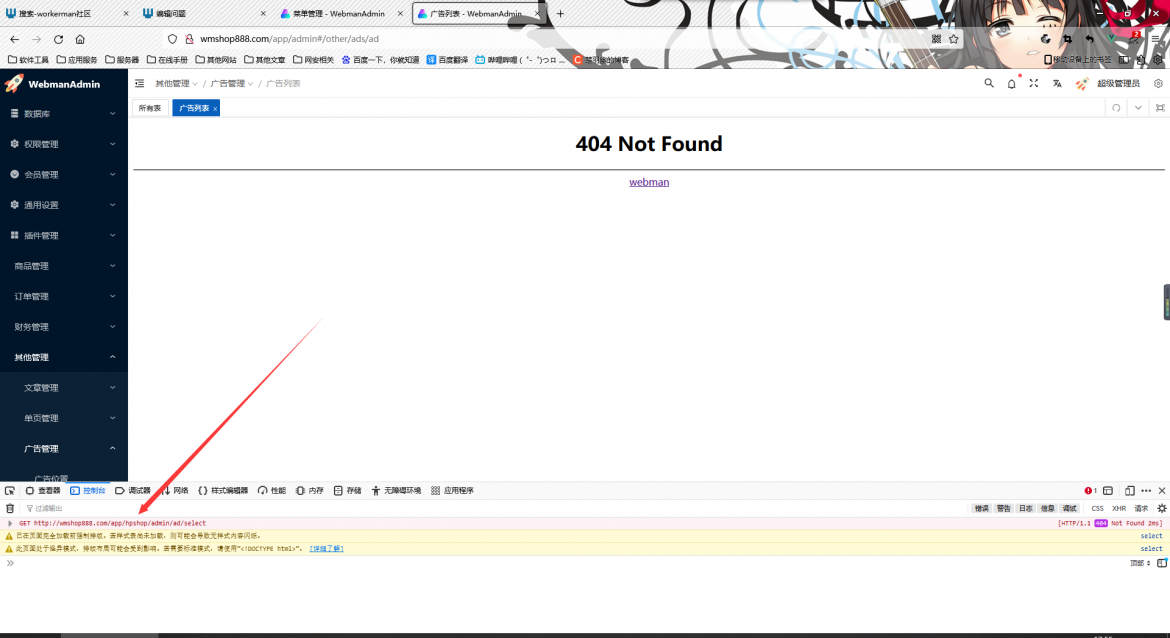The image size is (1170, 638).
Task: Toggle the 错误 console filter
Action: pyautogui.click(x=982, y=508)
